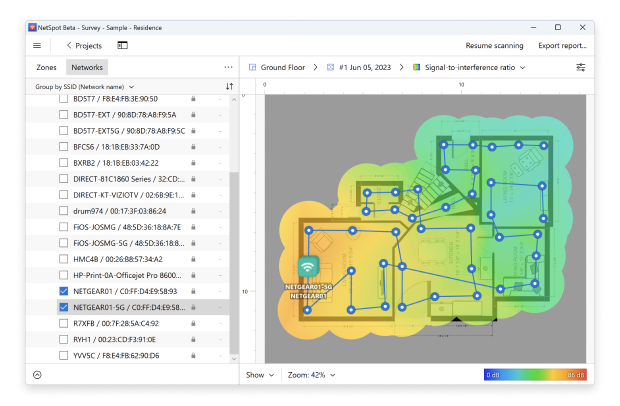
Task: Click lock icon on BFCS6 row
Action: click(193, 147)
